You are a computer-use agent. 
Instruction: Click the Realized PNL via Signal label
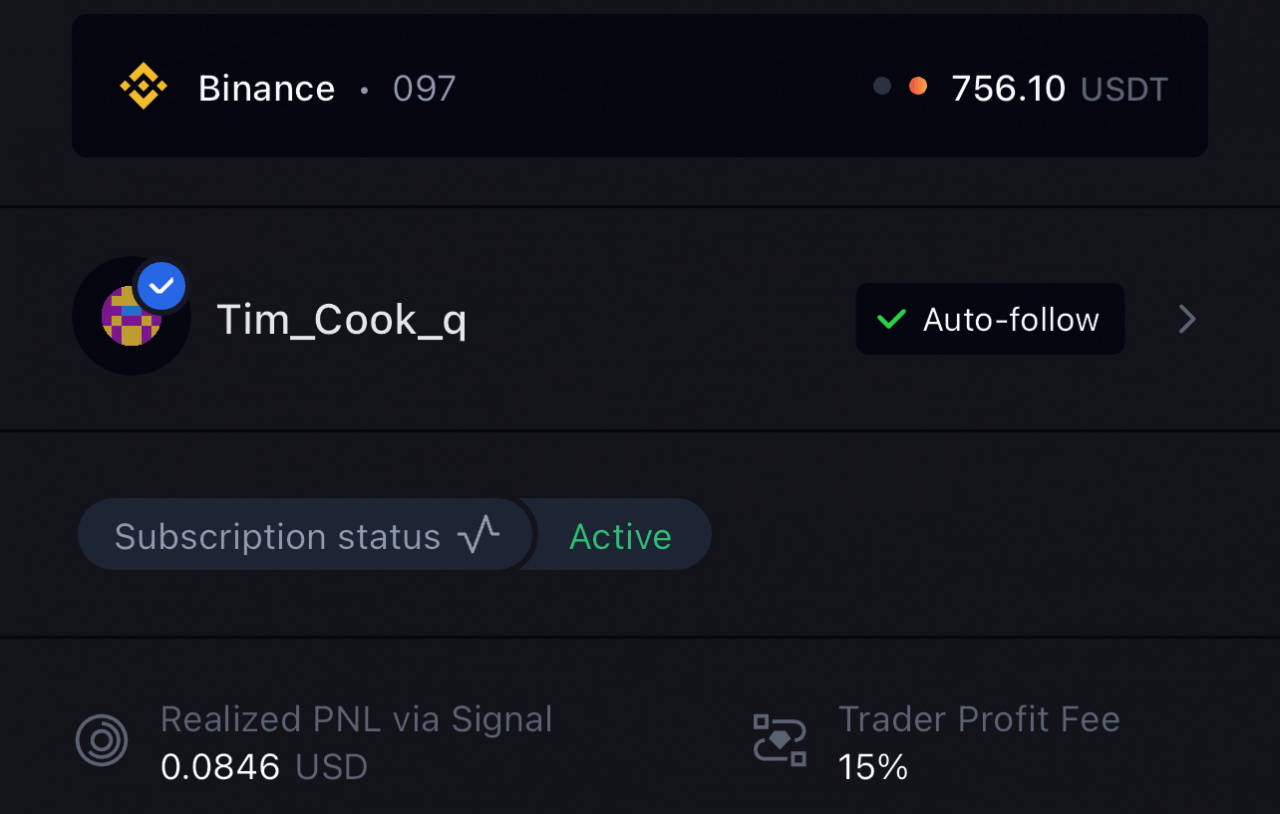click(356, 719)
